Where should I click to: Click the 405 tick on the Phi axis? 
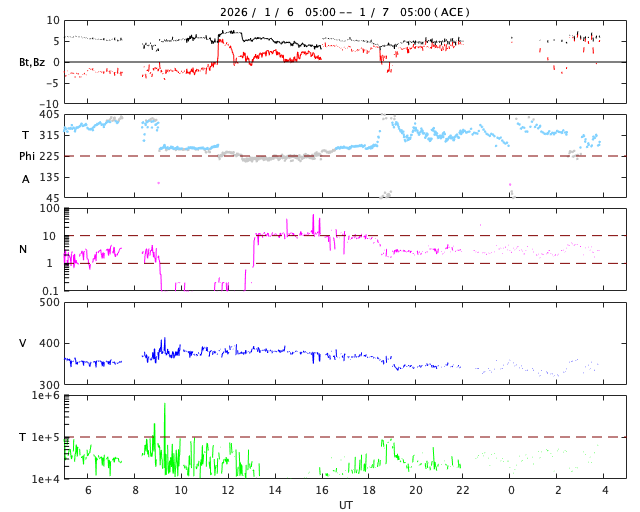coord(49,115)
